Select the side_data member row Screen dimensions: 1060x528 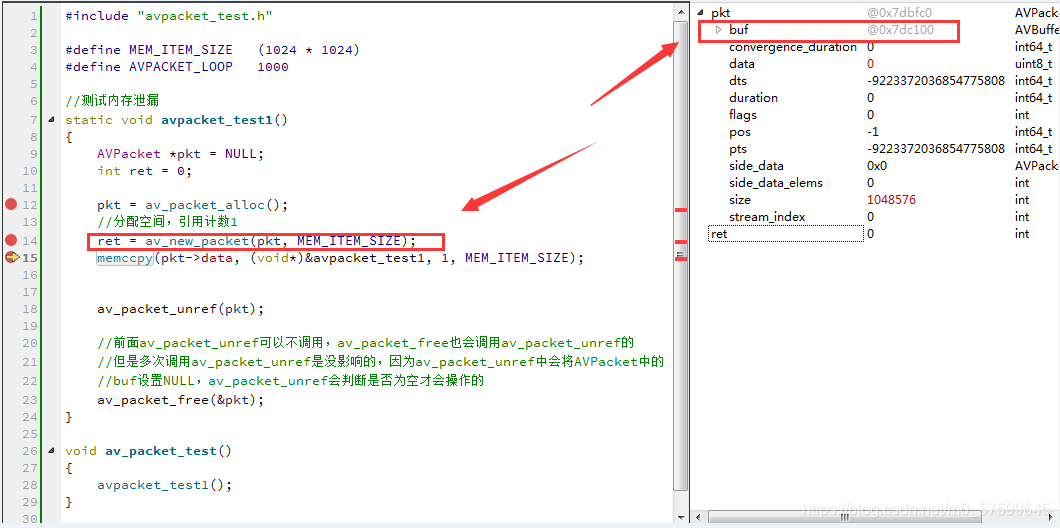877,166
